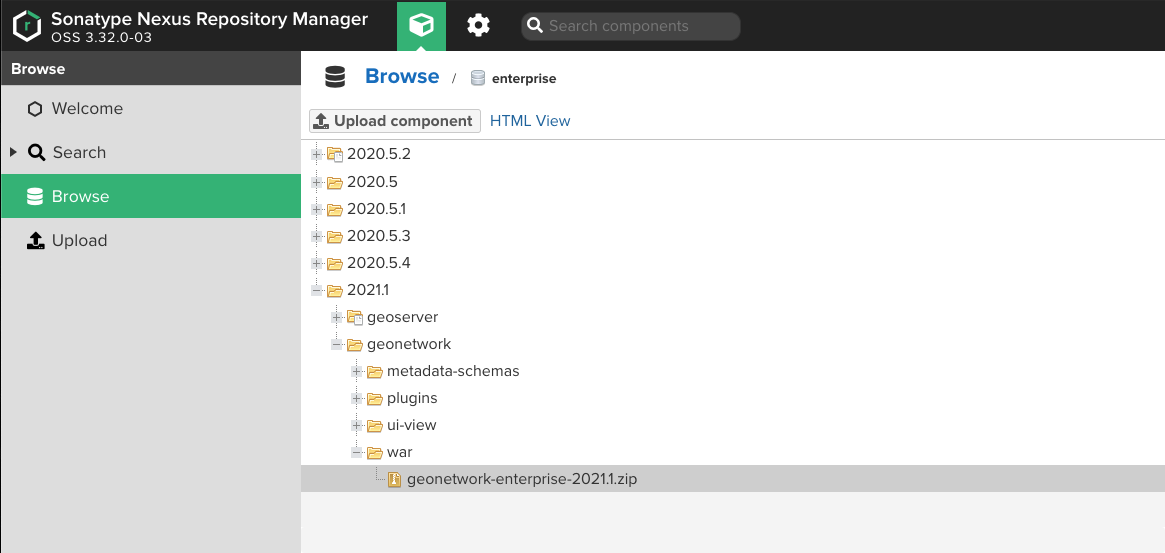Click the Sonatype Nexus hexagon logo
Viewport: 1165px width, 553px height.
click(x=27, y=26)
